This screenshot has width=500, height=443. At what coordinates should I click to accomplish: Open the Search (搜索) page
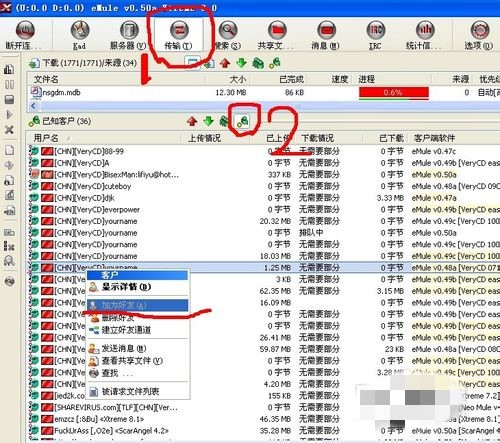(x=228, y=35)
